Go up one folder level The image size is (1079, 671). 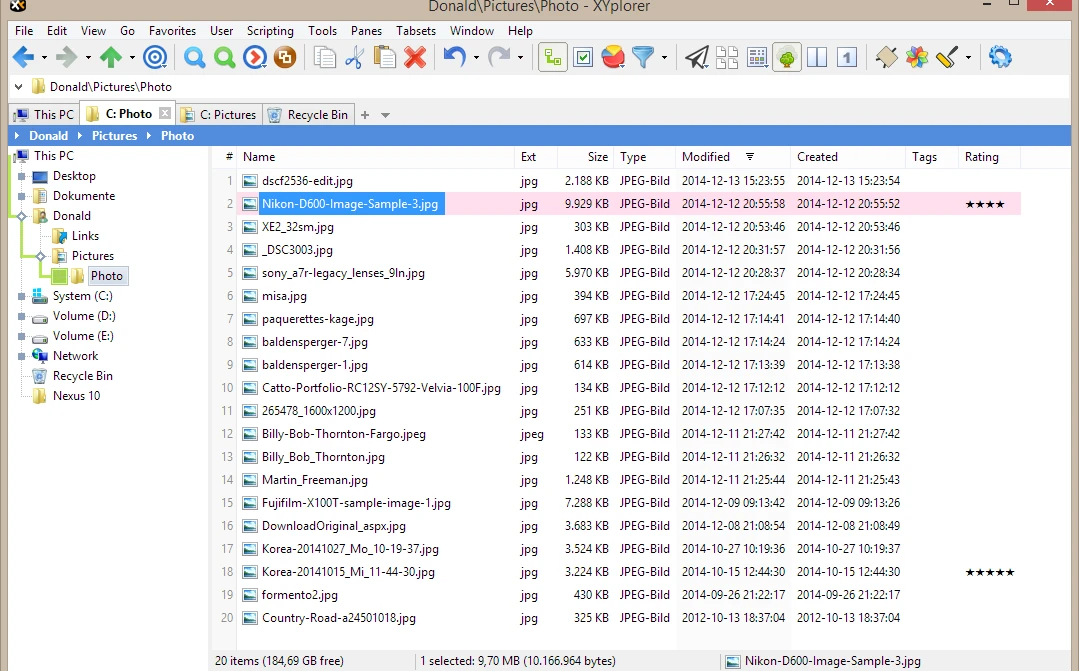pyautogui.click(x=111, y=57)
